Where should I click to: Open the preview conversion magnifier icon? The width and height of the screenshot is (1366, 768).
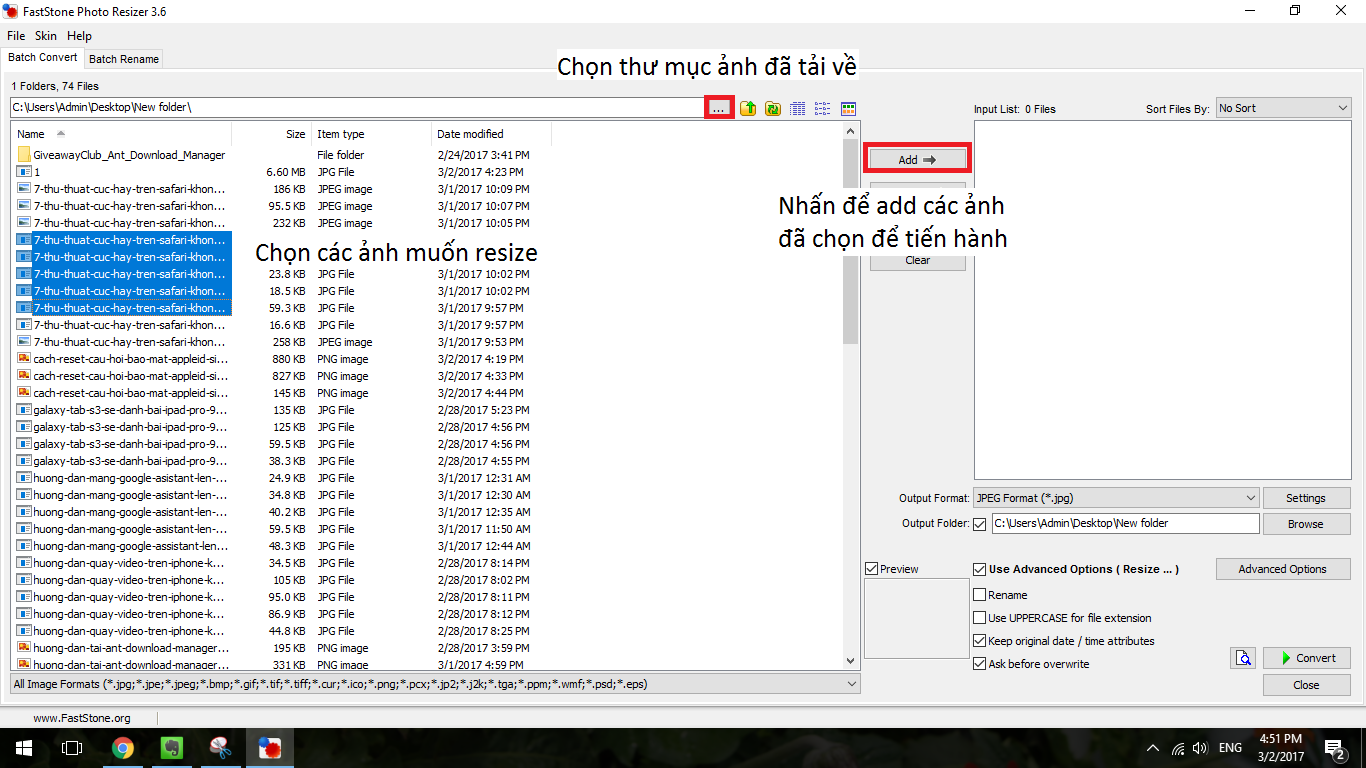1243,658
